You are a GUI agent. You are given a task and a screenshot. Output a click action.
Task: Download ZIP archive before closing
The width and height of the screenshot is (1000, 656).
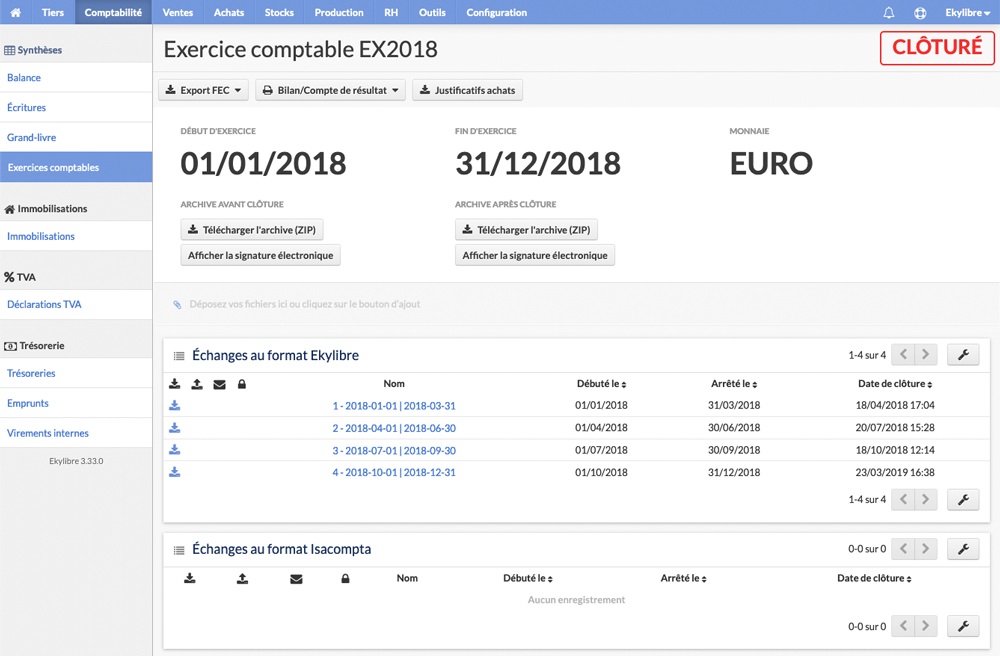(x=252, y=230)
